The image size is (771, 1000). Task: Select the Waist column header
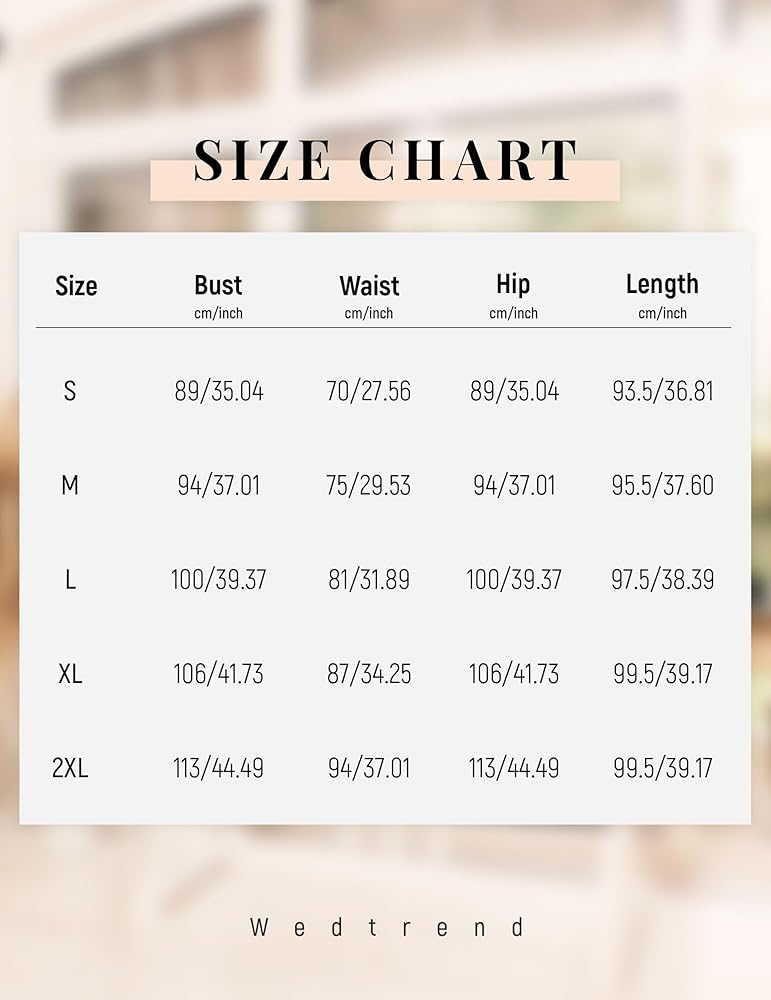[x=369, y=286]
